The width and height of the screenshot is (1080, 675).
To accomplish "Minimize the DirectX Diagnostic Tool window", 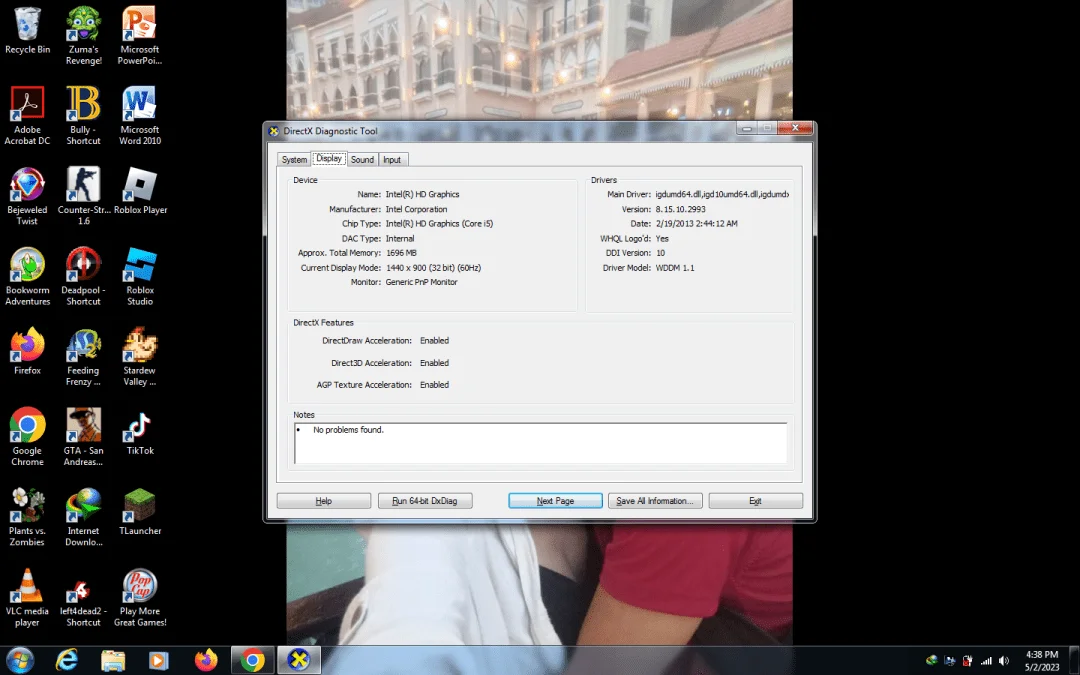I will 747,128.
